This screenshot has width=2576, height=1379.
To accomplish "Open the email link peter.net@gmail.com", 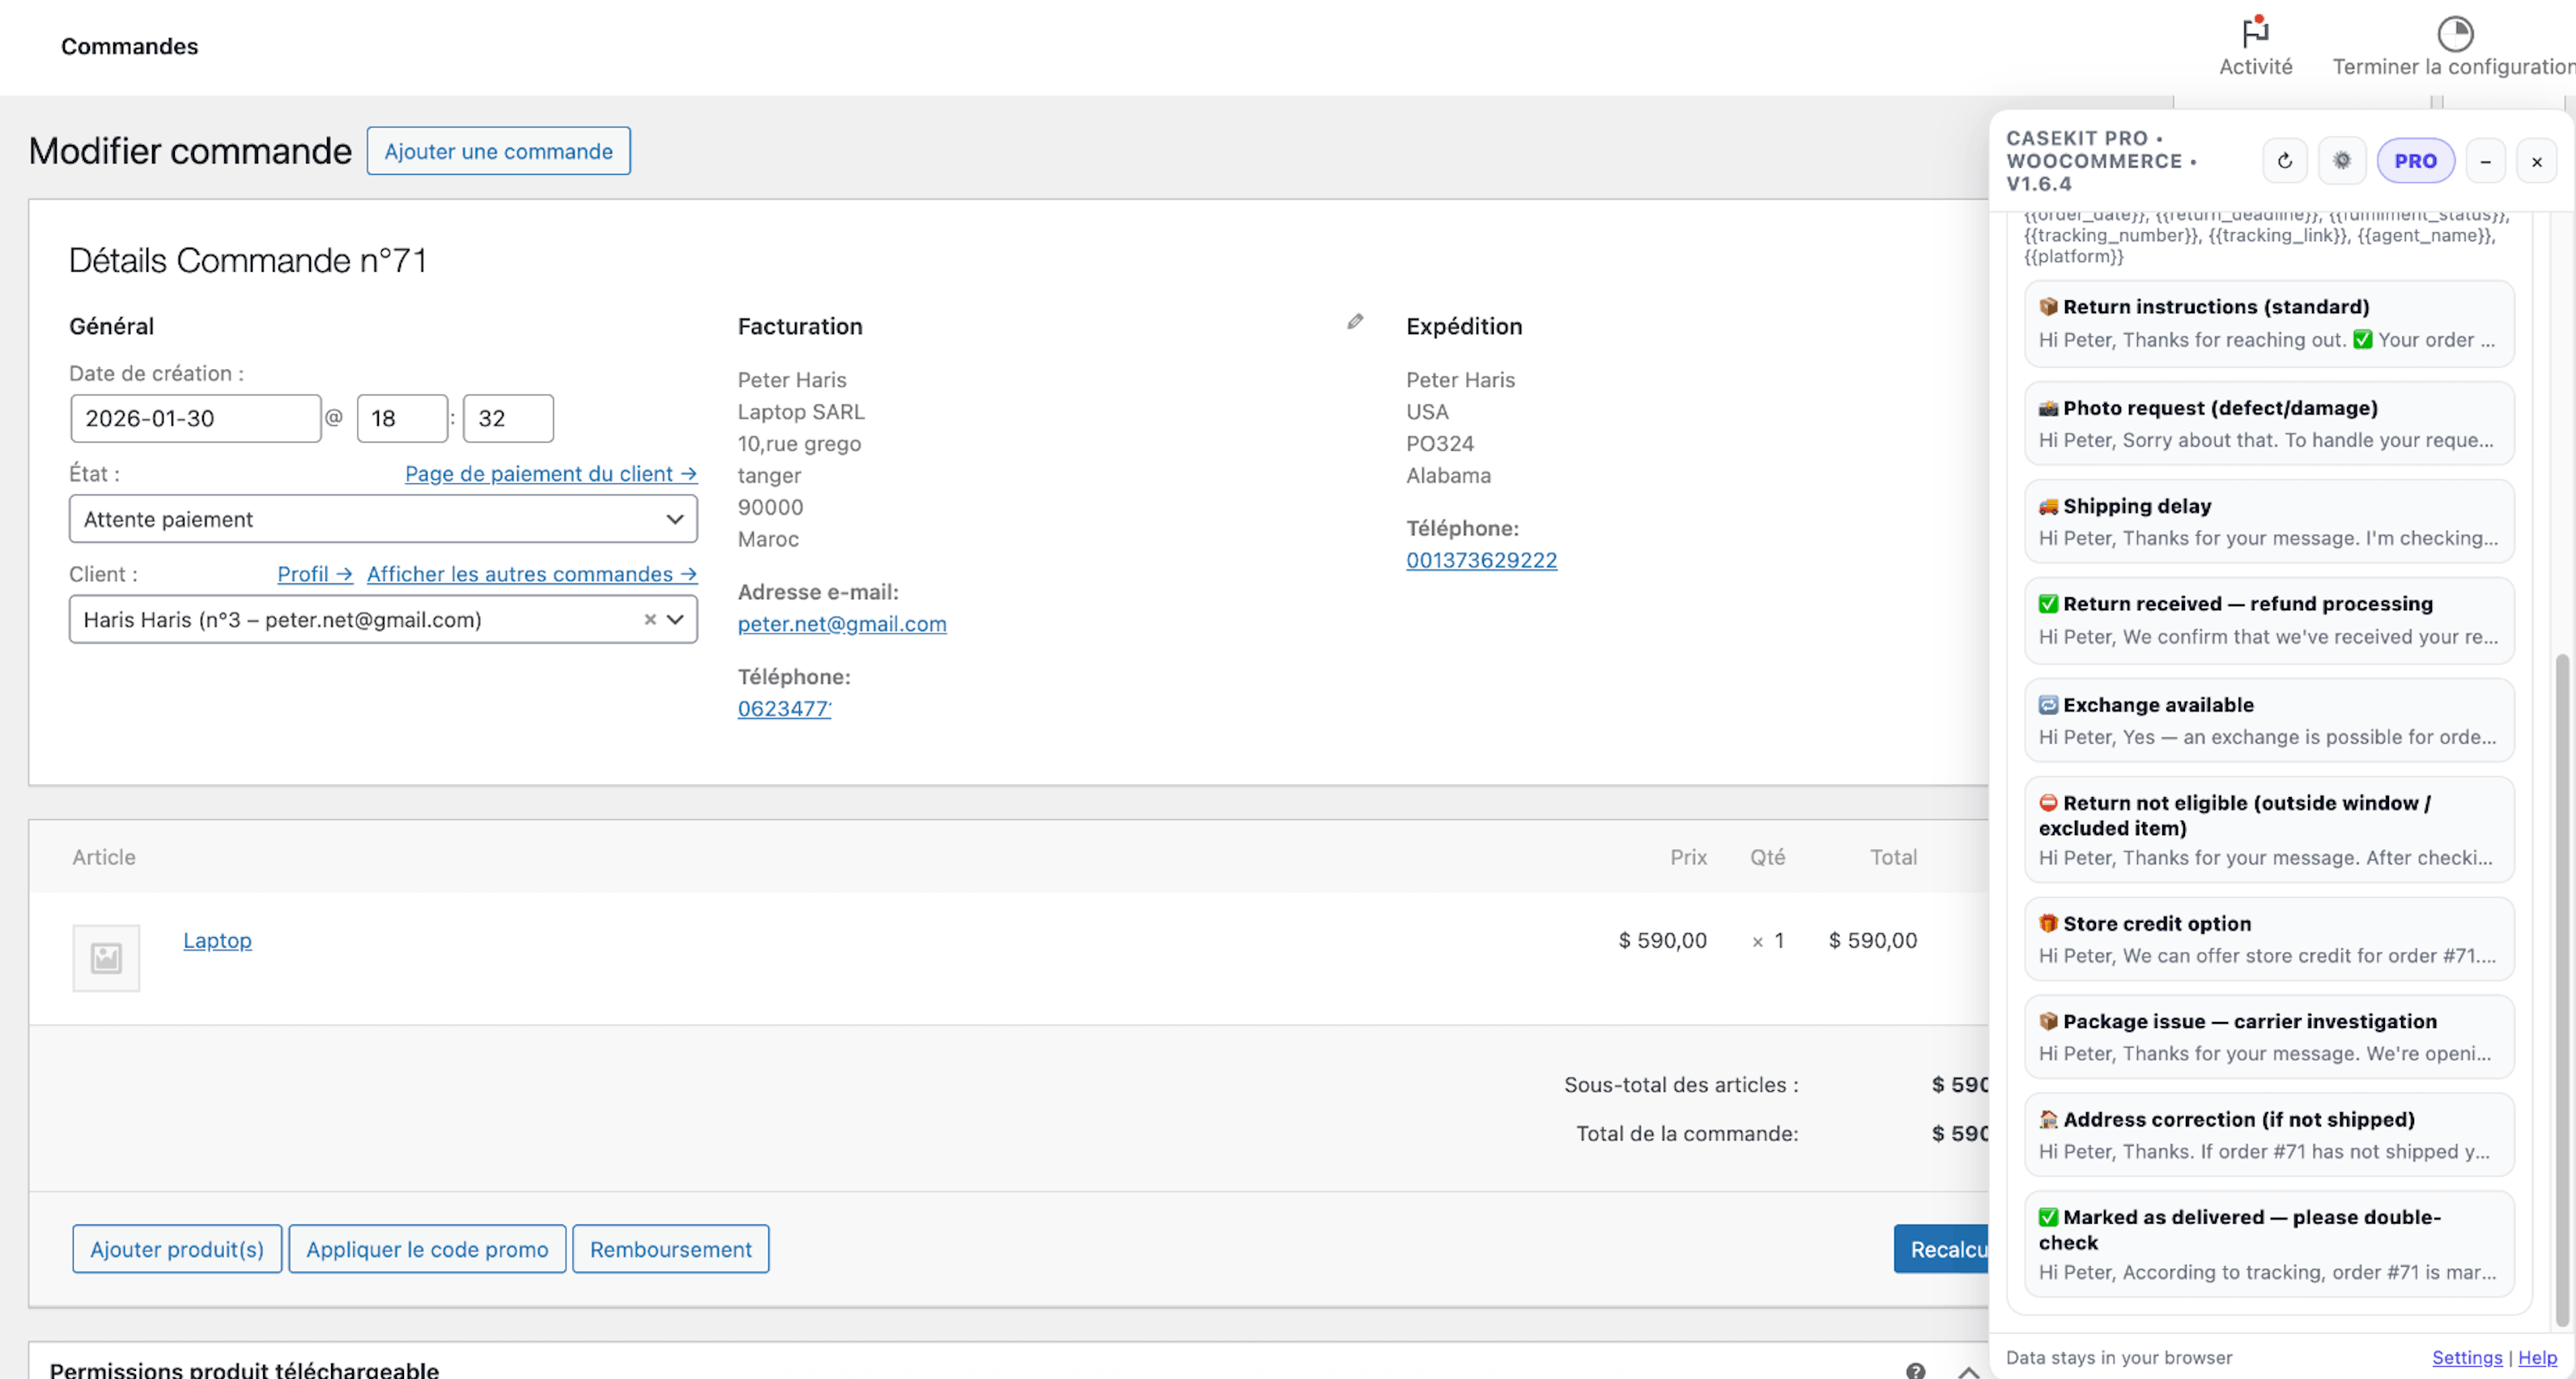I will (842, 623).
